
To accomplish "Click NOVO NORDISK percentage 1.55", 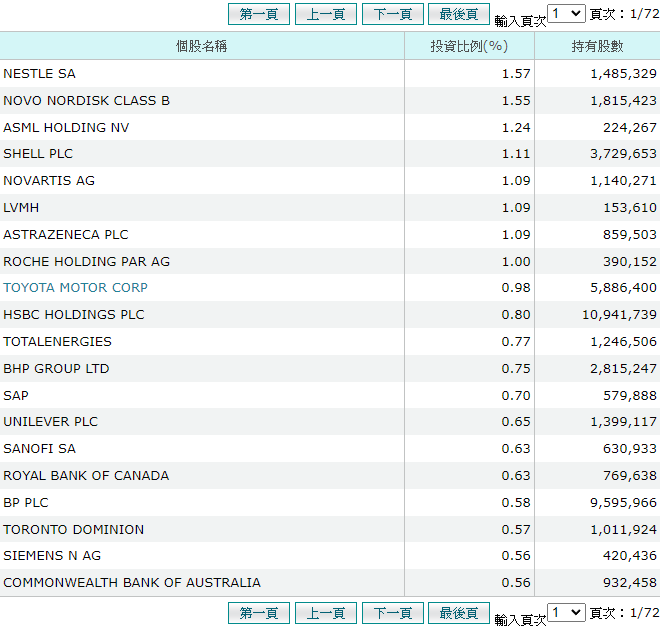I will (x=516, y=100).
